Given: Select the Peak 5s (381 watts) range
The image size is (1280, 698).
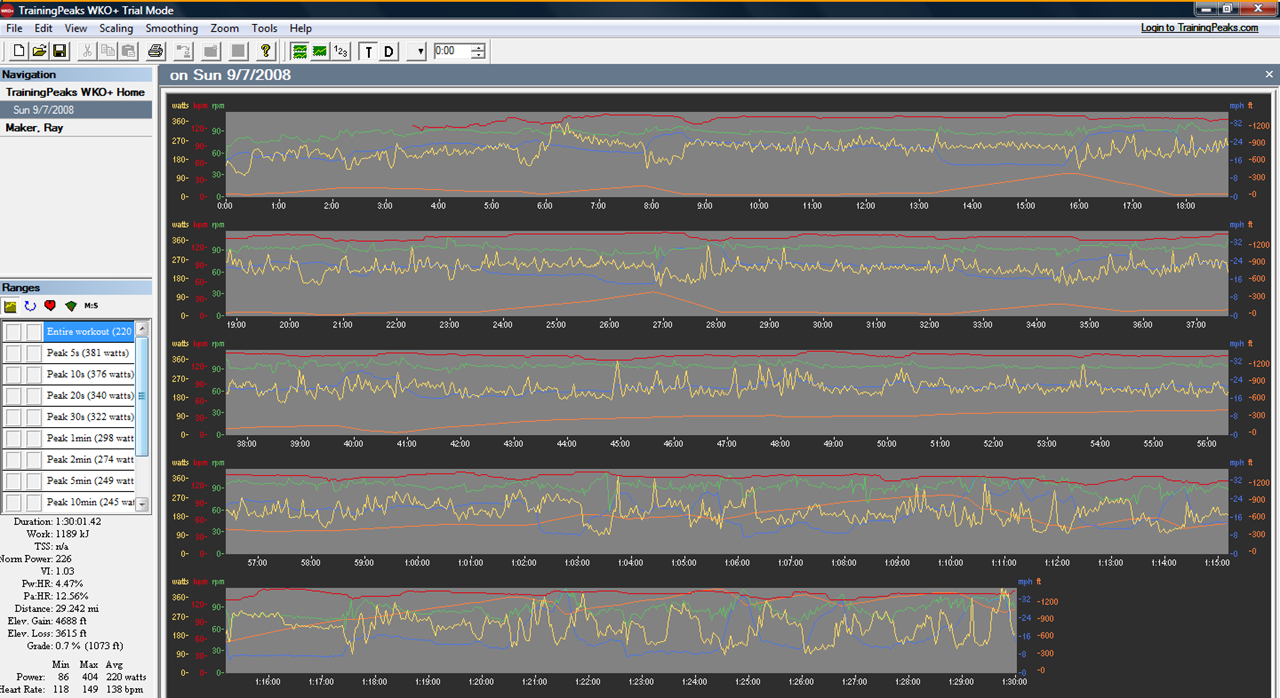Looking at the screenshot, I should 89,353.
